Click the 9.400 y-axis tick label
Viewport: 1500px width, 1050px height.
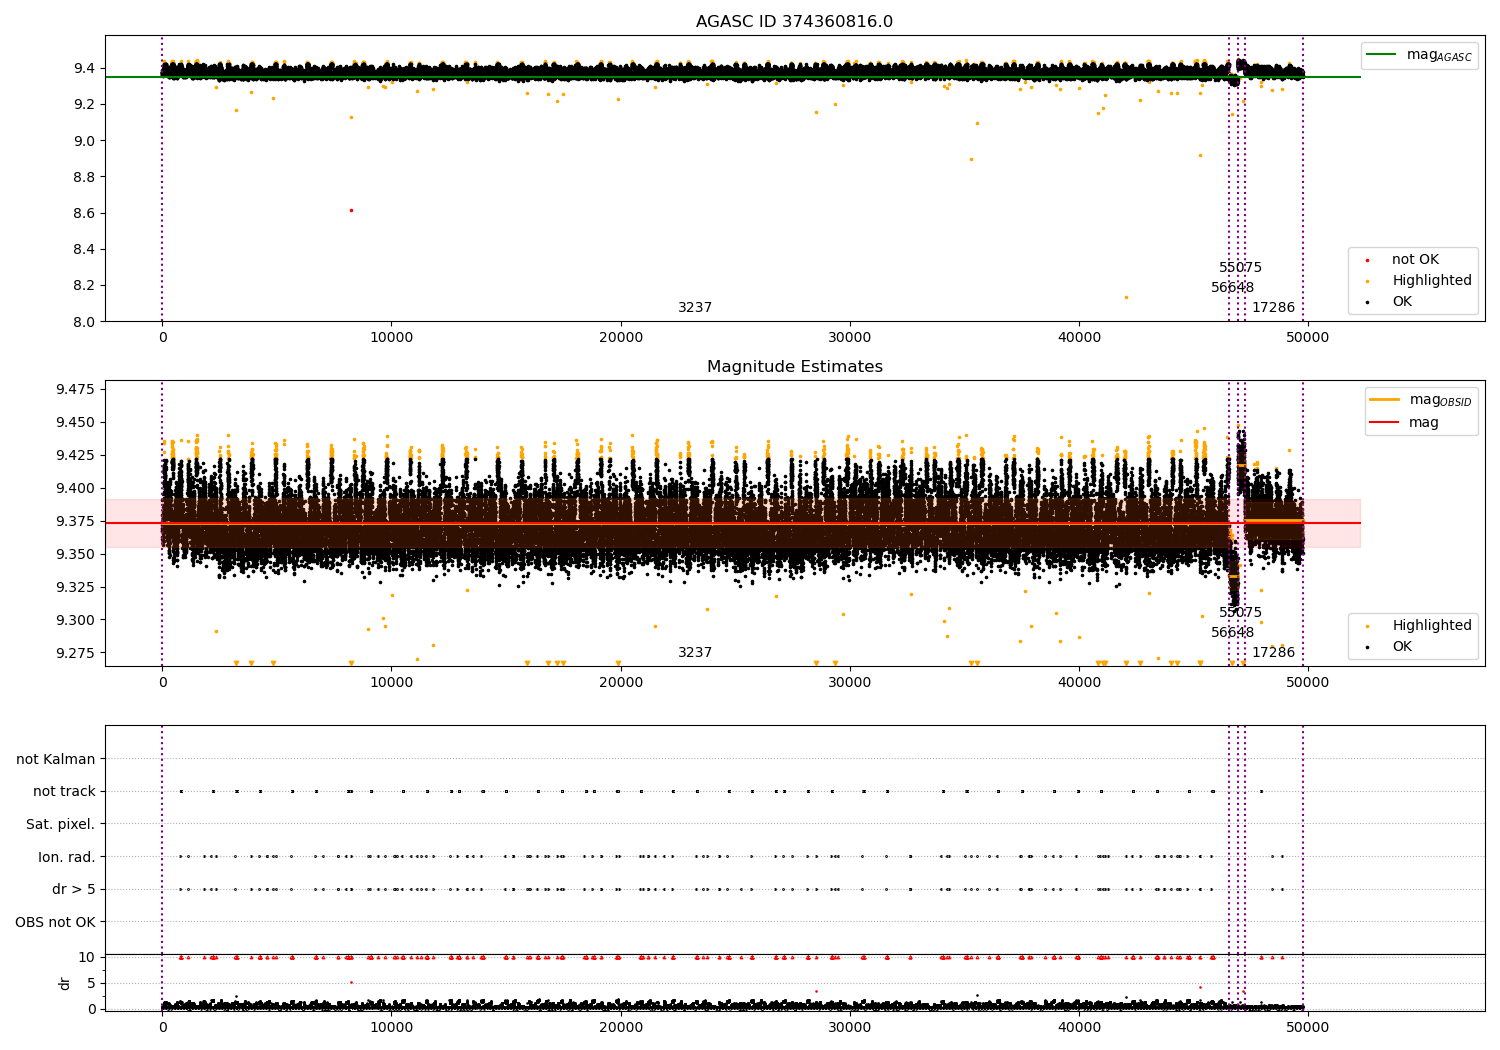pos(76,488)
